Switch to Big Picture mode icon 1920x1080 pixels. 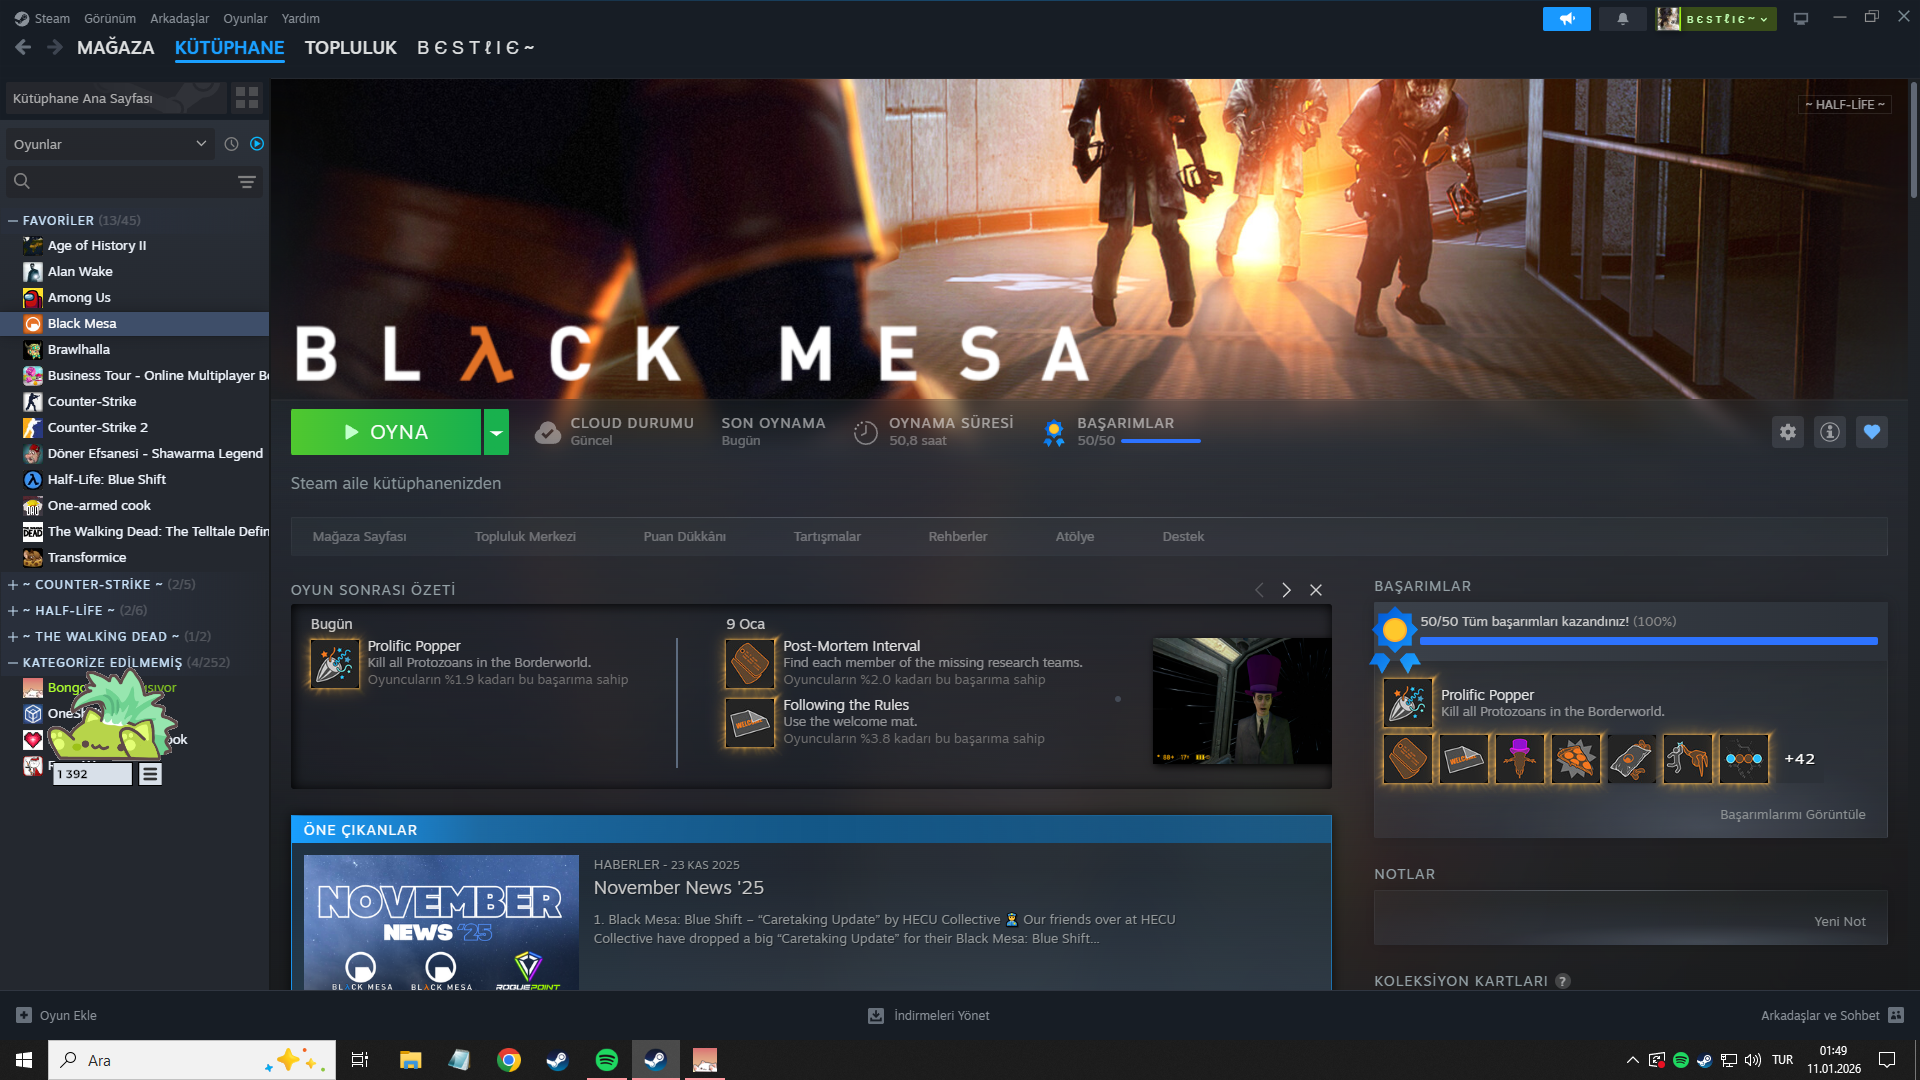coord(1801,19)
